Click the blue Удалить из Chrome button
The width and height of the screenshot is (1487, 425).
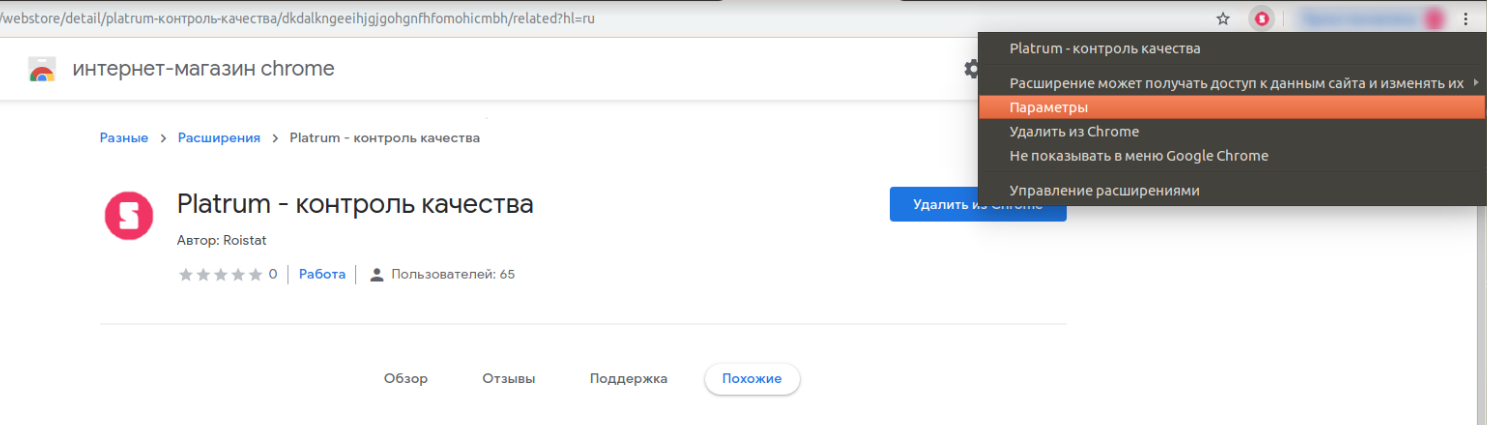pyautogui.click(x=978, y=204)
